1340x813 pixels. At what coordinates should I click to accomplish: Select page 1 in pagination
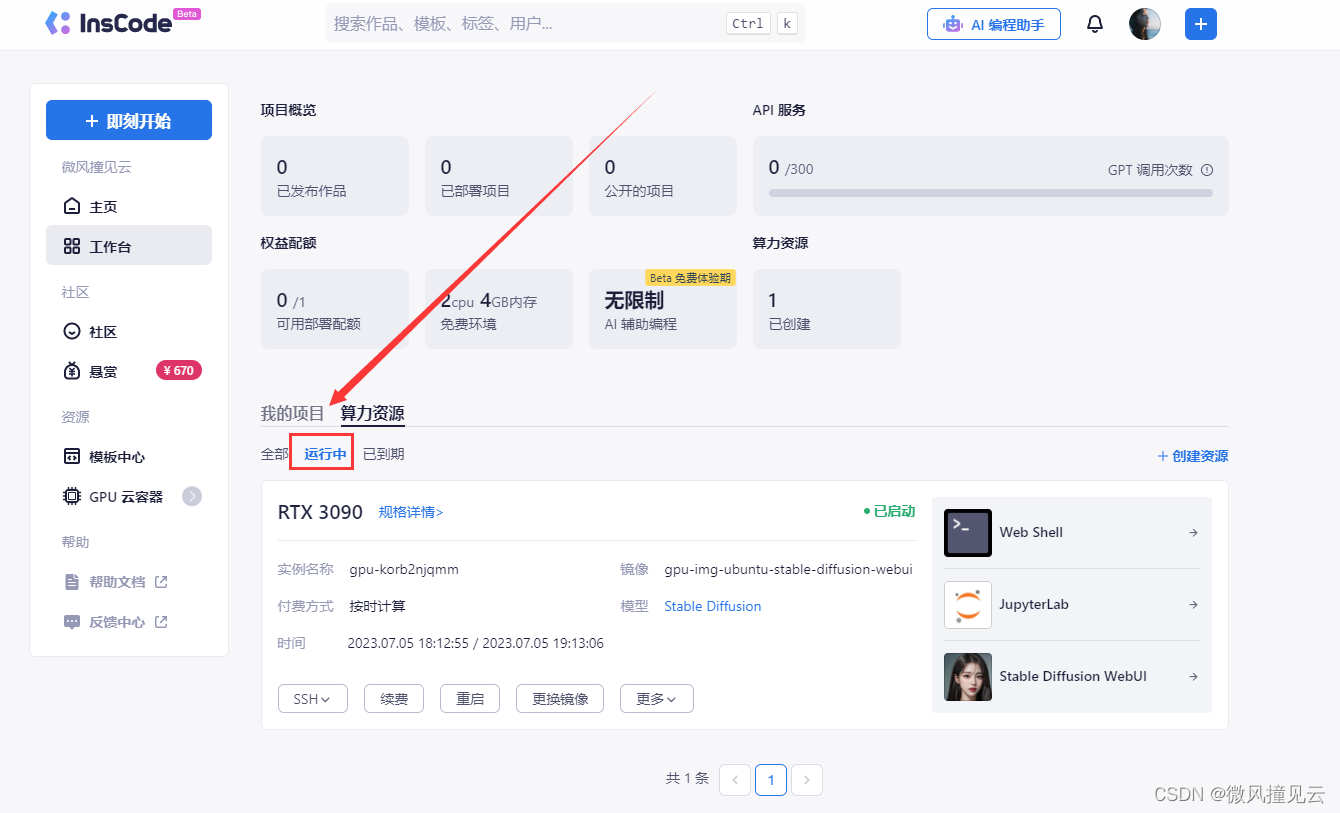[x=771, y=780]
